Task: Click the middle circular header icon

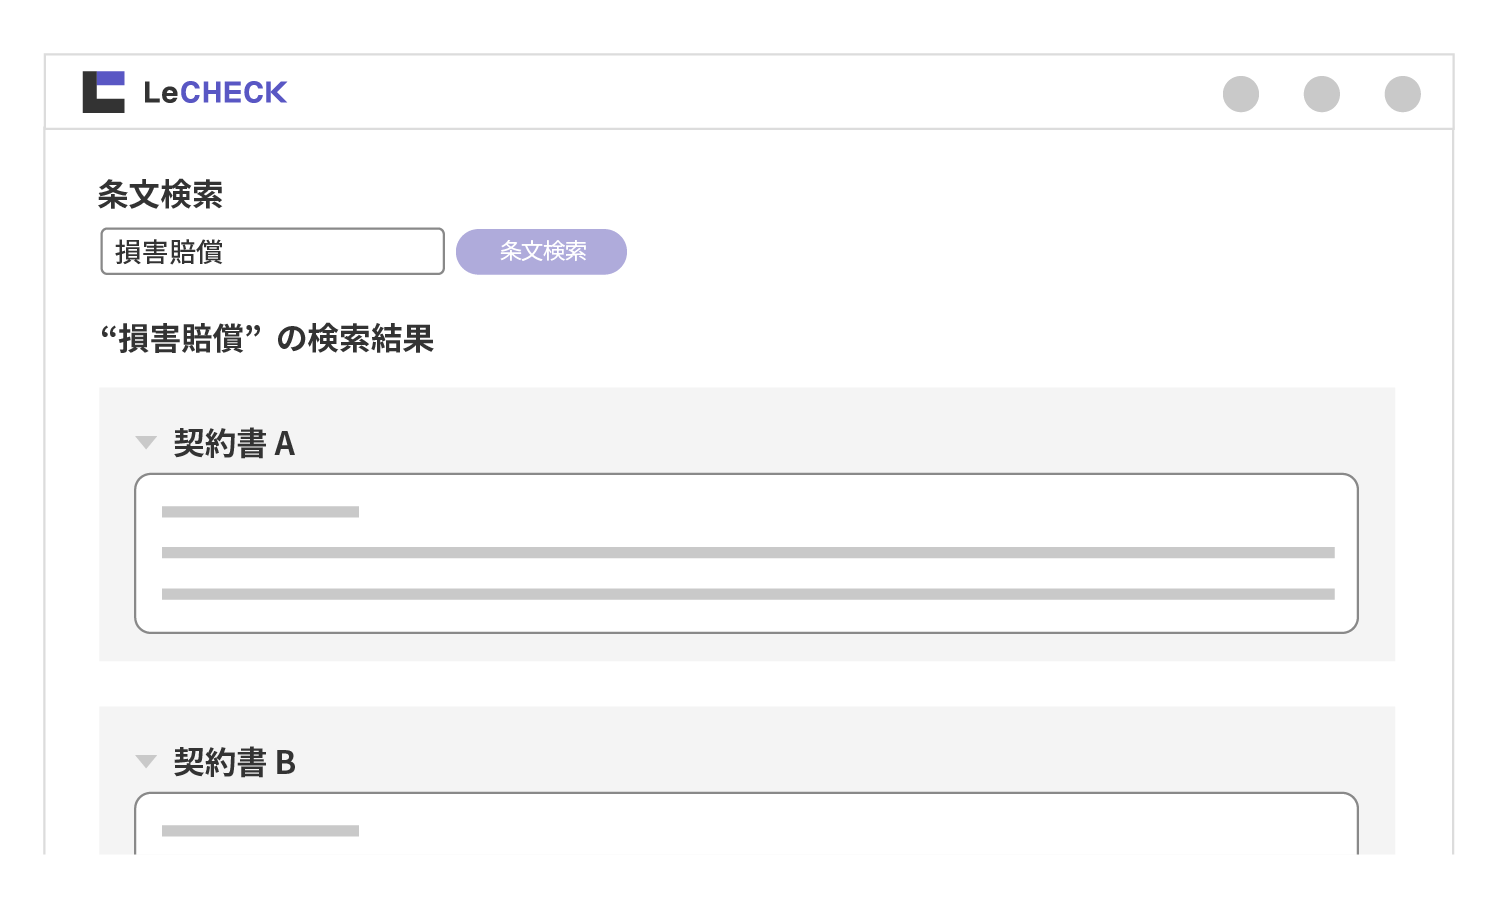Action: [1322, 94]
